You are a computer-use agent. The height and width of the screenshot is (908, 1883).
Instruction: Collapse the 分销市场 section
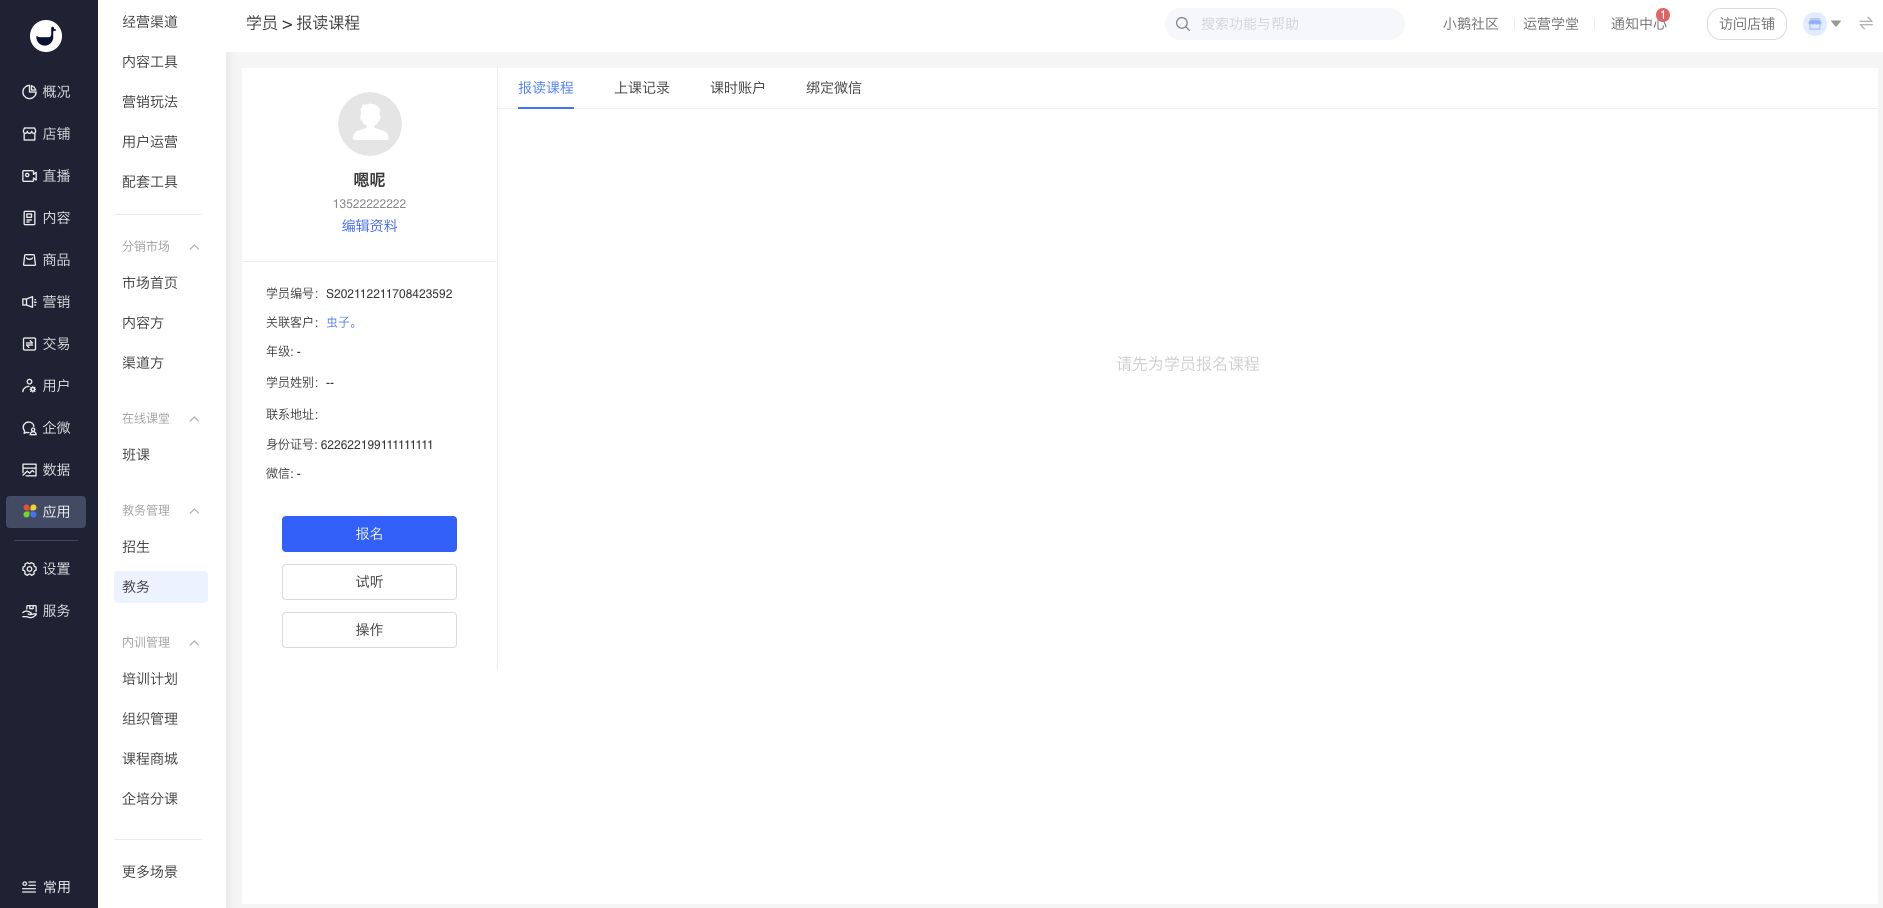tap(194, 247)
